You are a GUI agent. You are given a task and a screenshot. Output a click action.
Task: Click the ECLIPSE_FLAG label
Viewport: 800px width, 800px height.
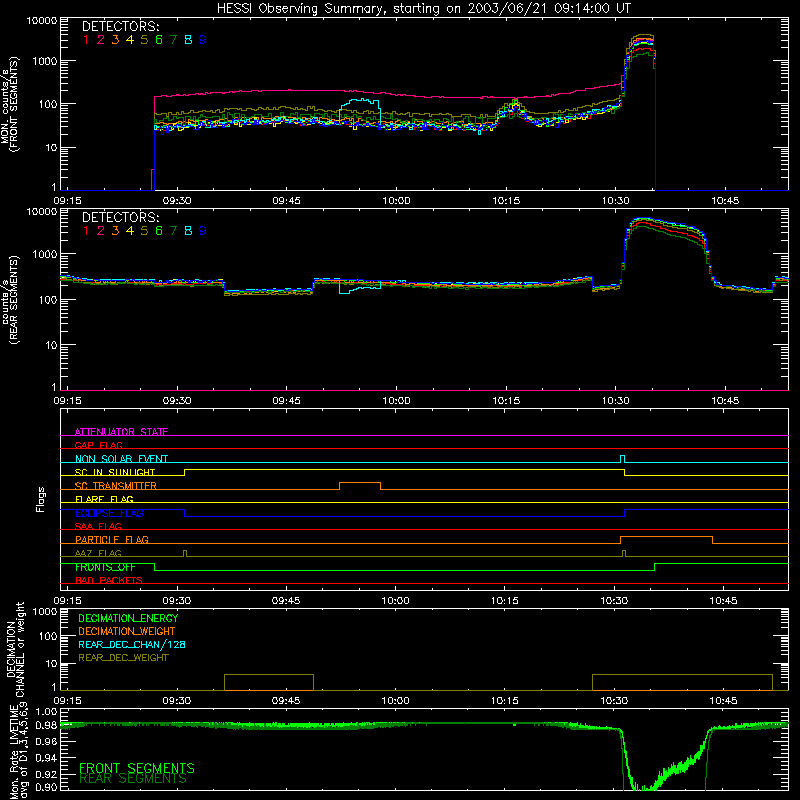coord(109,513)
